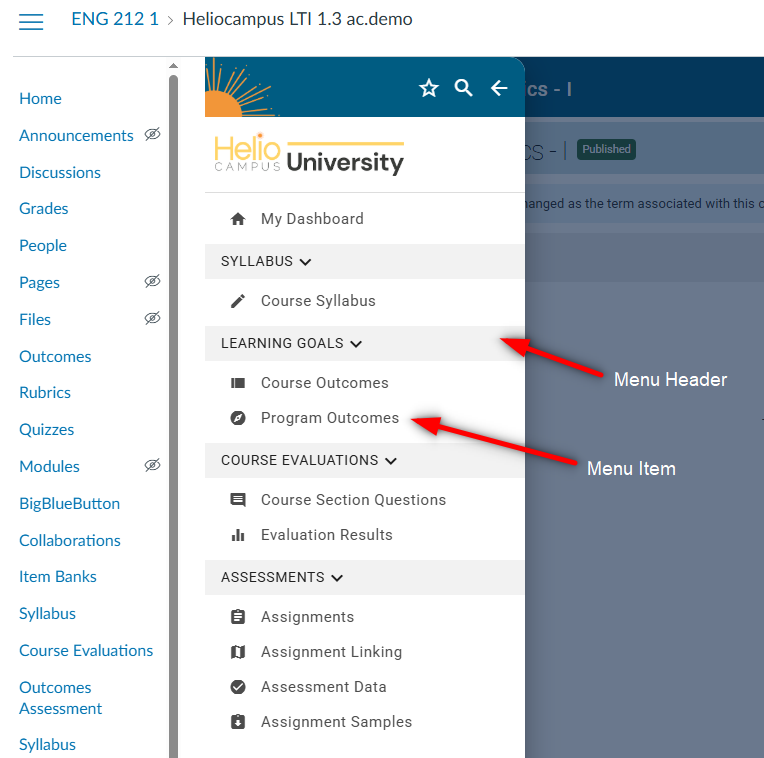Collapse the LEARNING GOALS section

(356, 344)
